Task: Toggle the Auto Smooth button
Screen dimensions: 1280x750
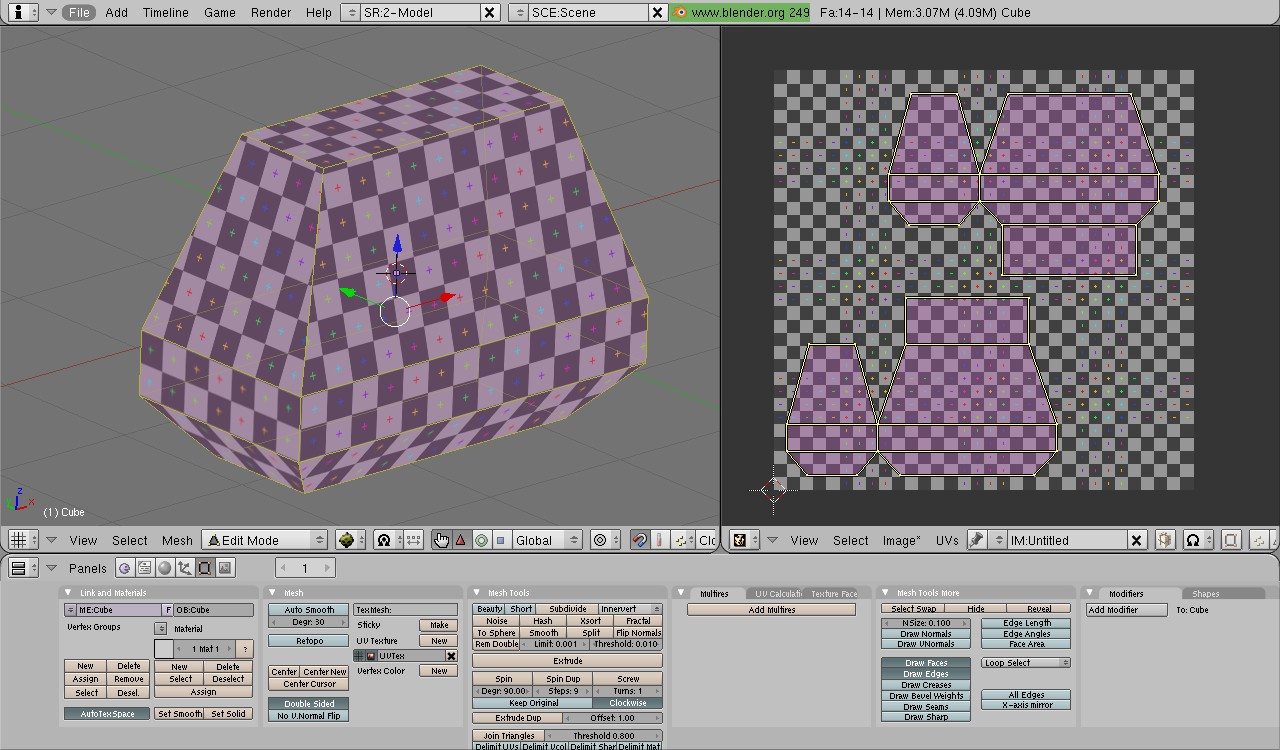Action: point(309,610)
